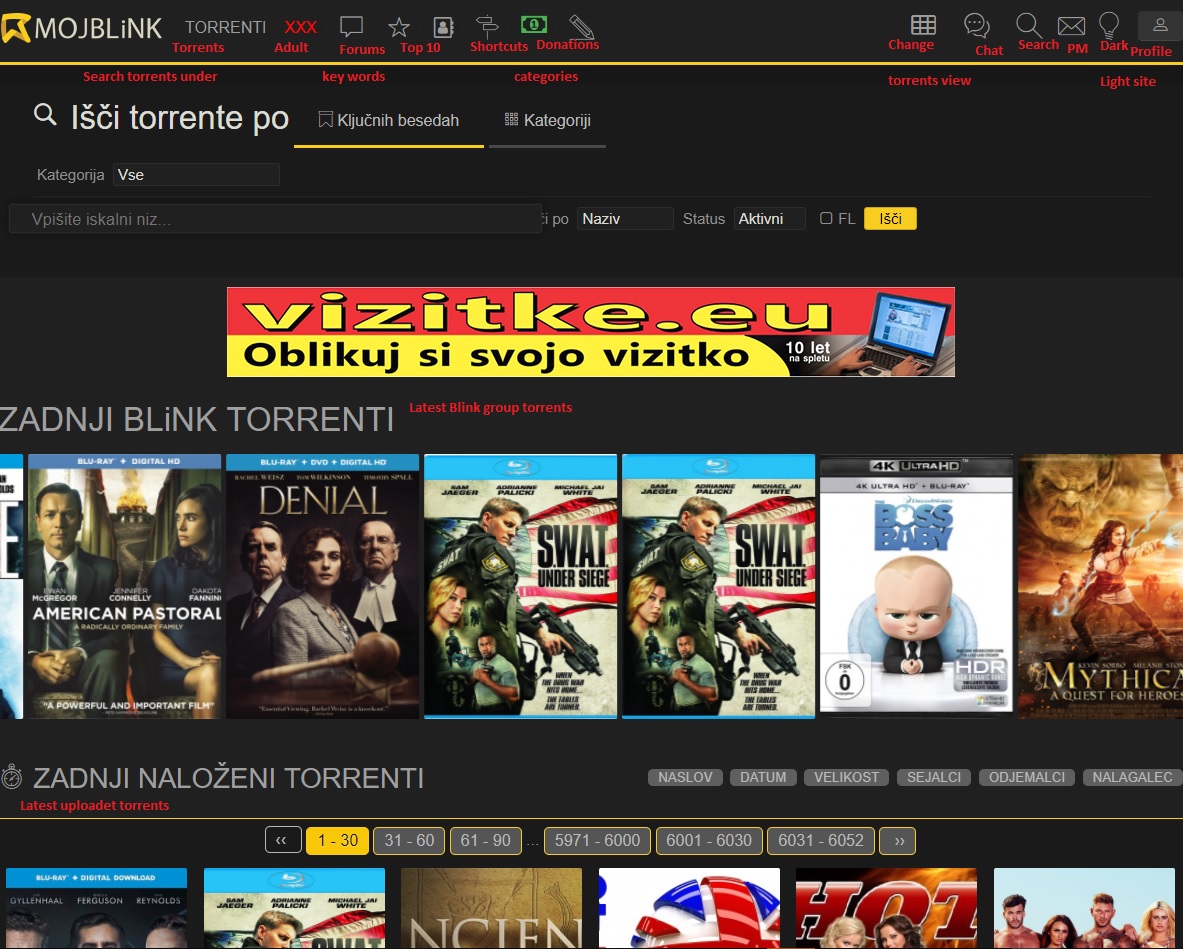Switch to Kategoriji tab
The height and width of the screenshot is (949, 1183).
548,121
